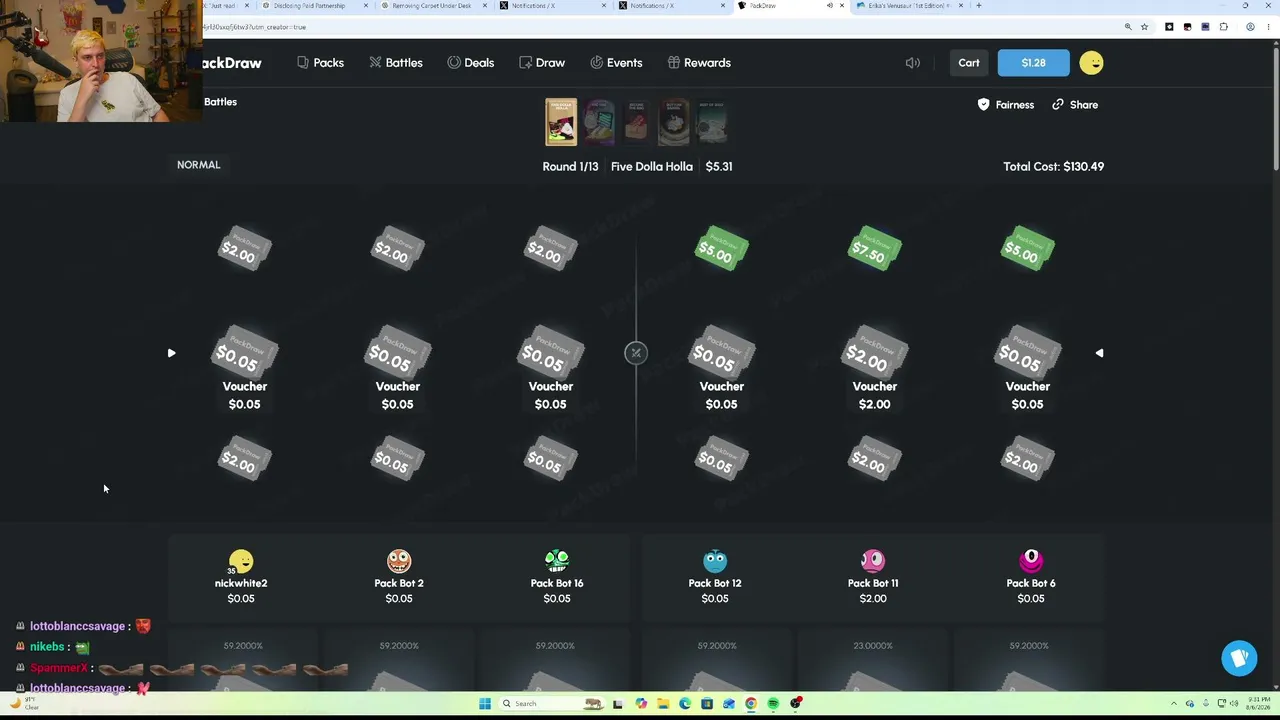Mute the site sound with the speaker icon
The width and height of the screenshot is (1280, 720).
912,63
